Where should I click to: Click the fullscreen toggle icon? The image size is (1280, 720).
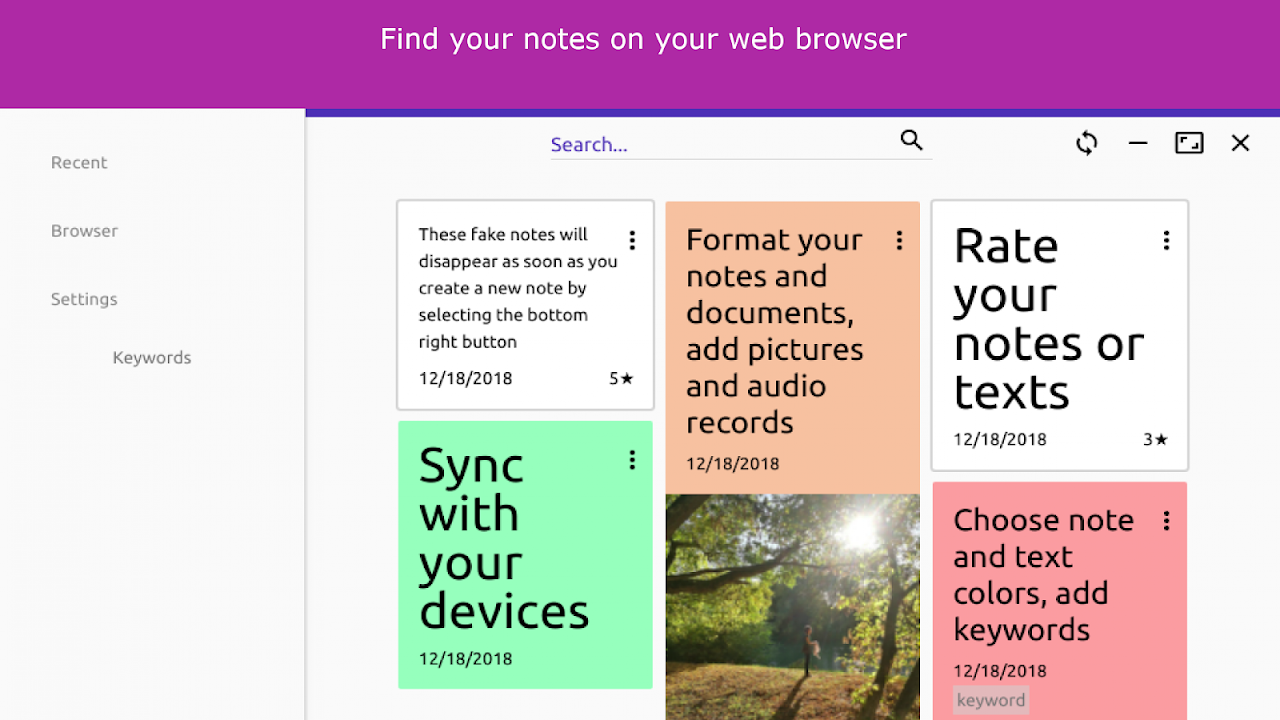[1189, 143]
